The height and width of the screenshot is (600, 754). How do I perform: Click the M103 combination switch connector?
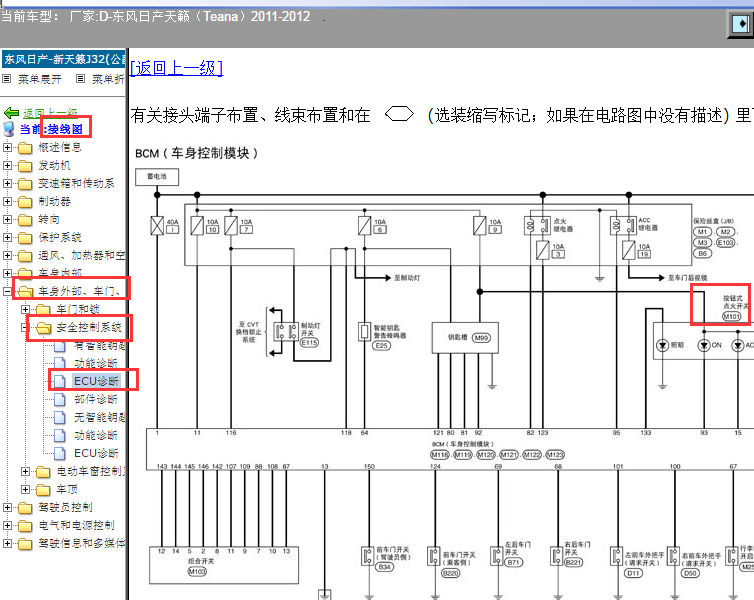(197, 572)
